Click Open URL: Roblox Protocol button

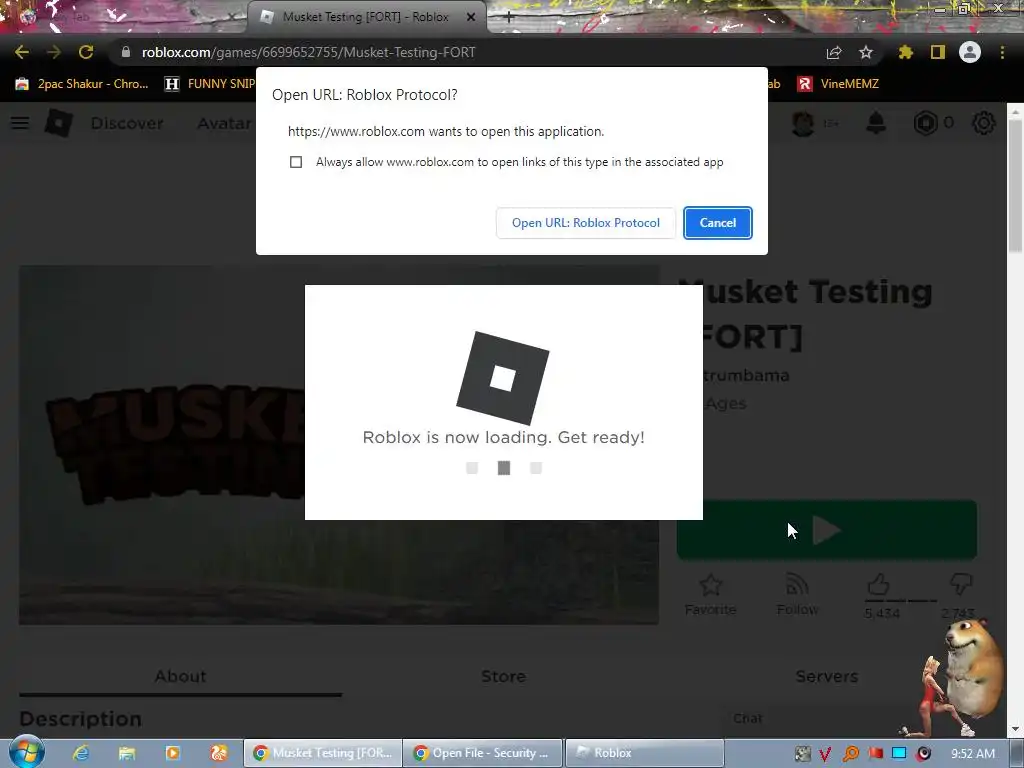(586, 223)
